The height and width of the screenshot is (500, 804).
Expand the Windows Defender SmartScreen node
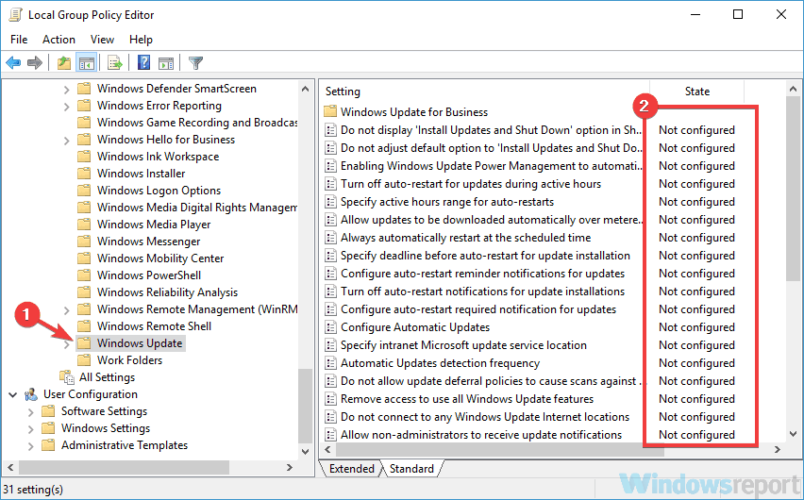[66, 90]
